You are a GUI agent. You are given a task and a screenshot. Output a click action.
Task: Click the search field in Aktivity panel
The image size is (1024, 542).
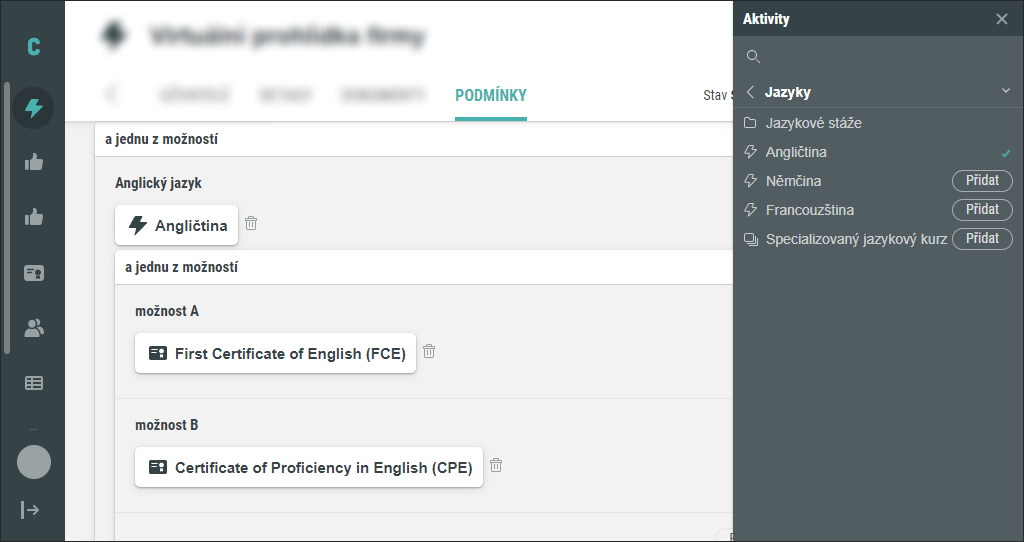878,57
